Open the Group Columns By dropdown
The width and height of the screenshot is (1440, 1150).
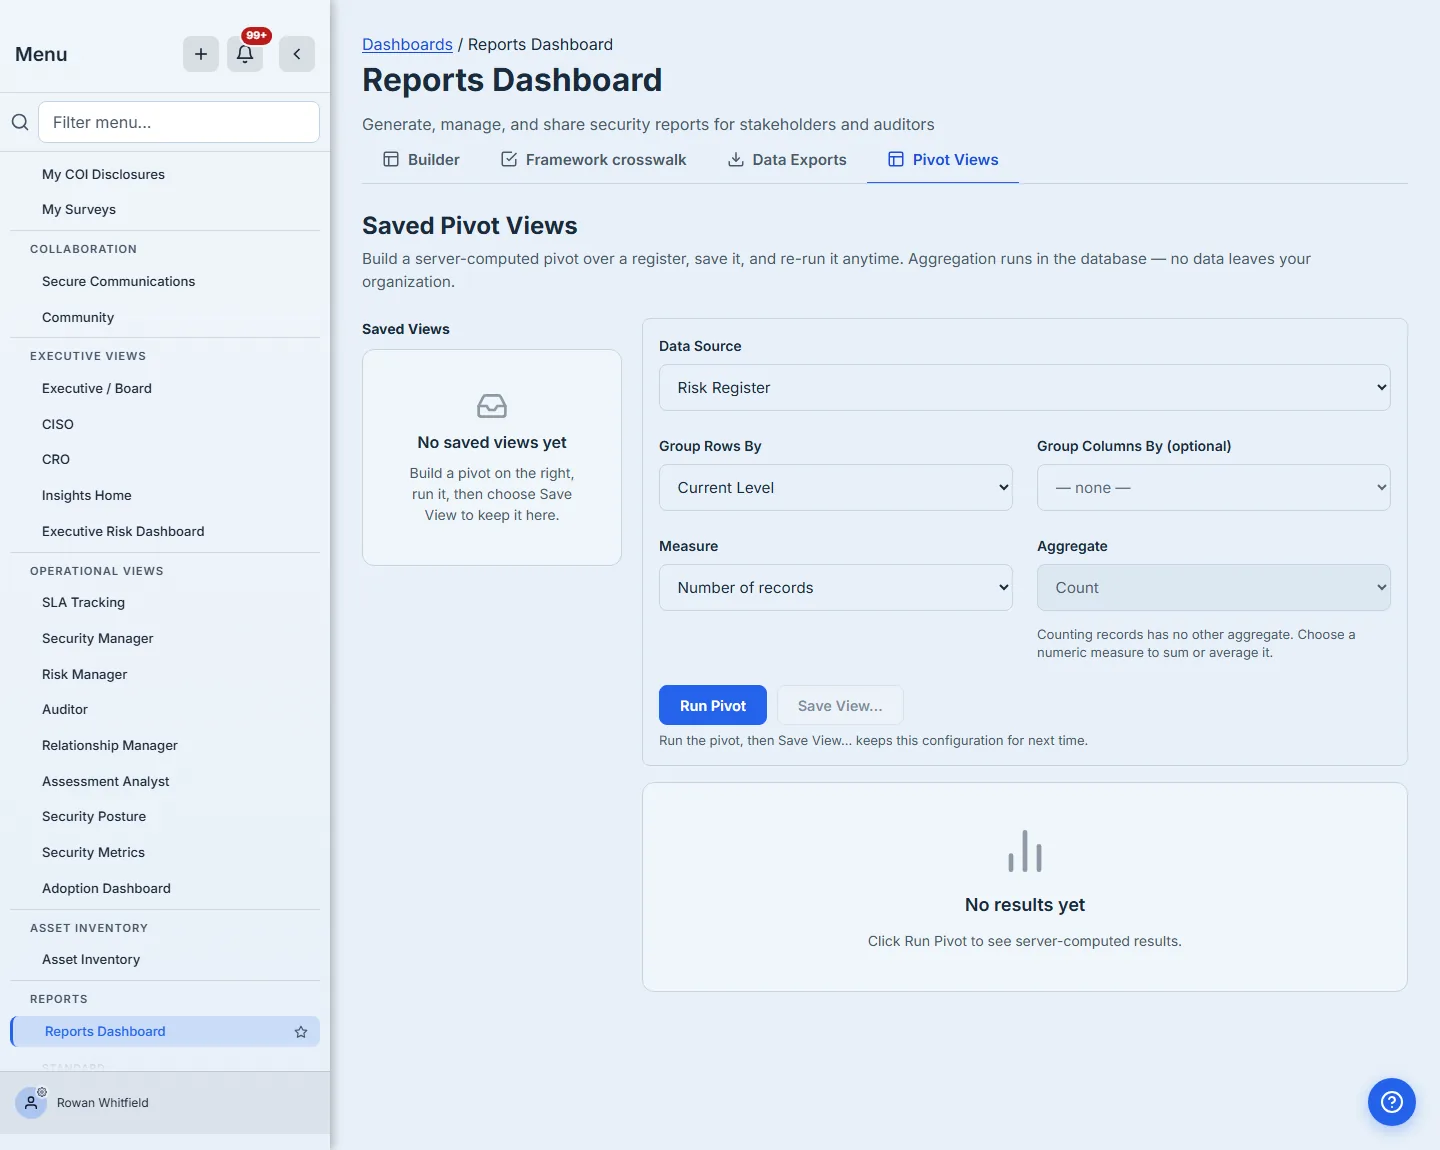click(x=1214, y=488)
